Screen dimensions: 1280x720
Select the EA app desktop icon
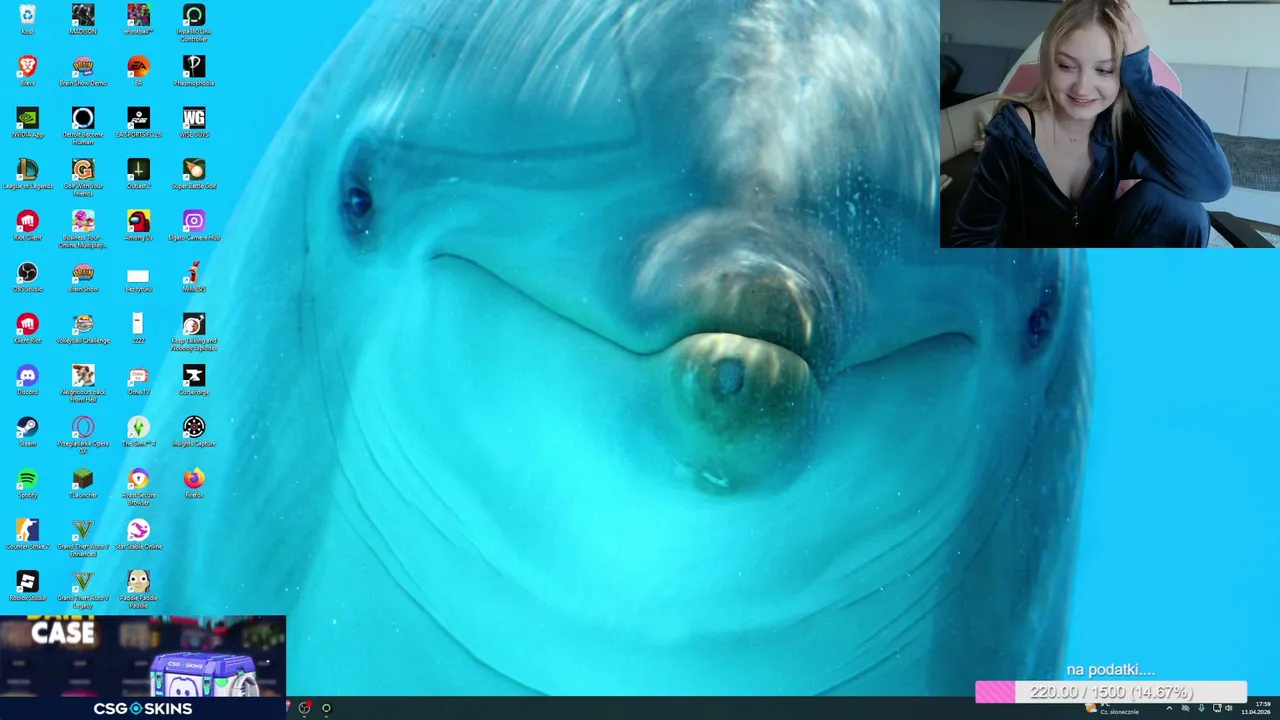pos(138,71)
